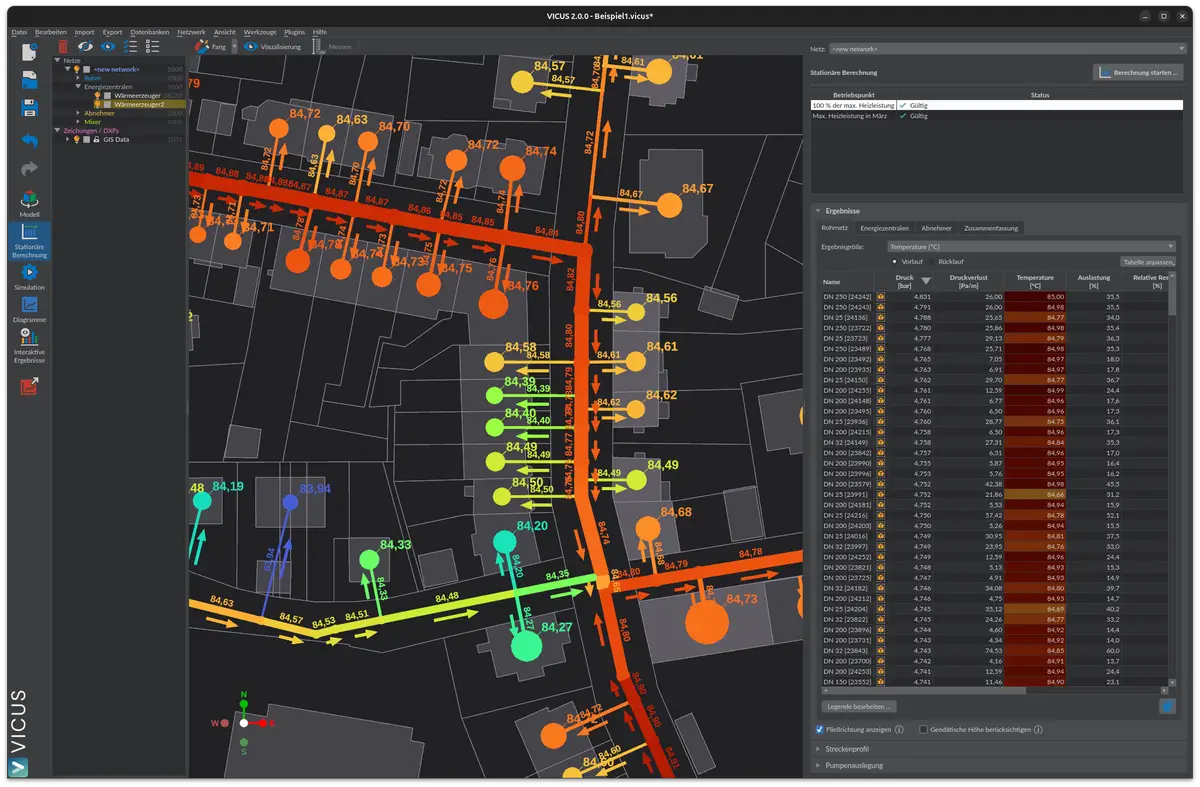Click the New project file icon
This screenshot has height=787, width=1200.
pos(30,52)
